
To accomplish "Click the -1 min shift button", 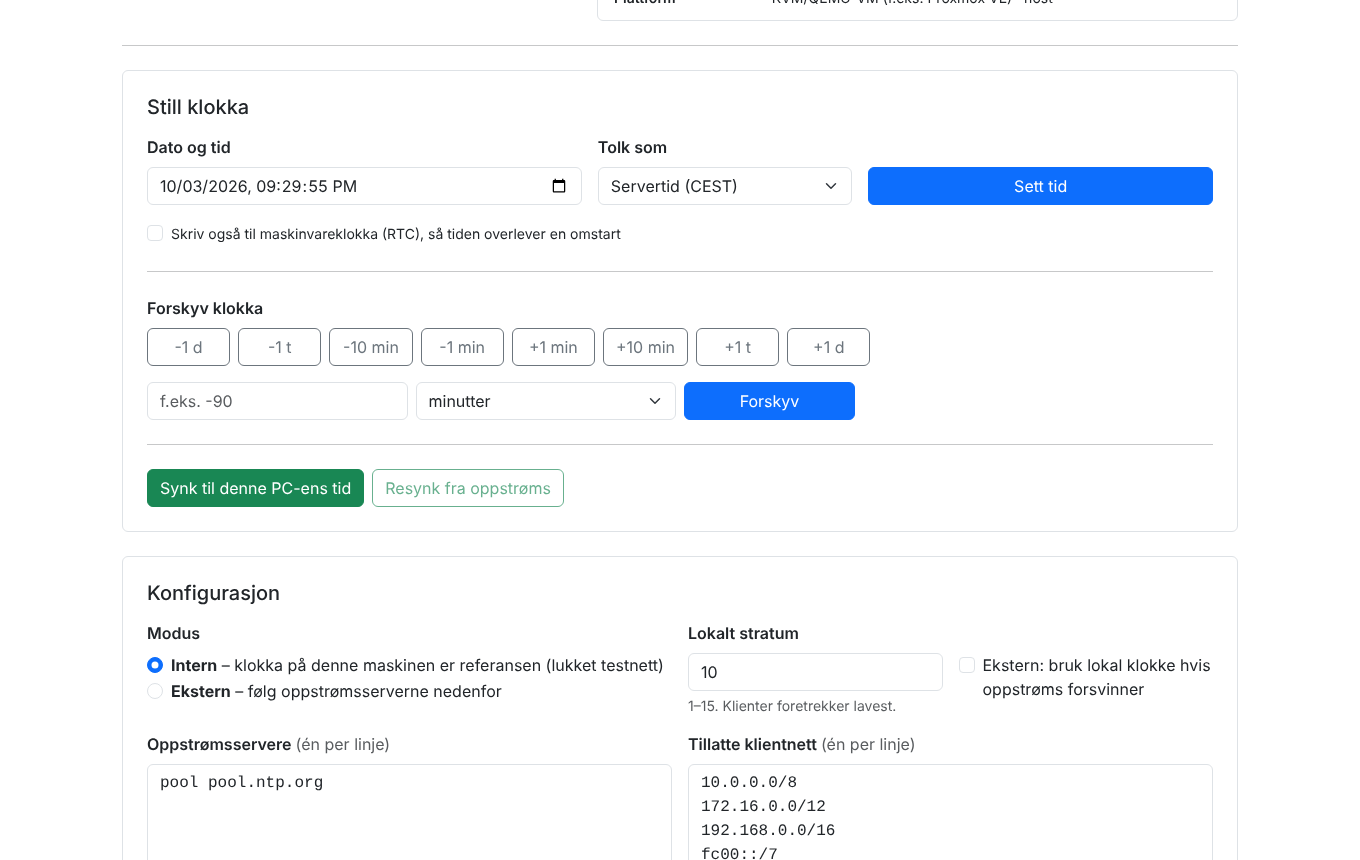I will pos(462,347).
